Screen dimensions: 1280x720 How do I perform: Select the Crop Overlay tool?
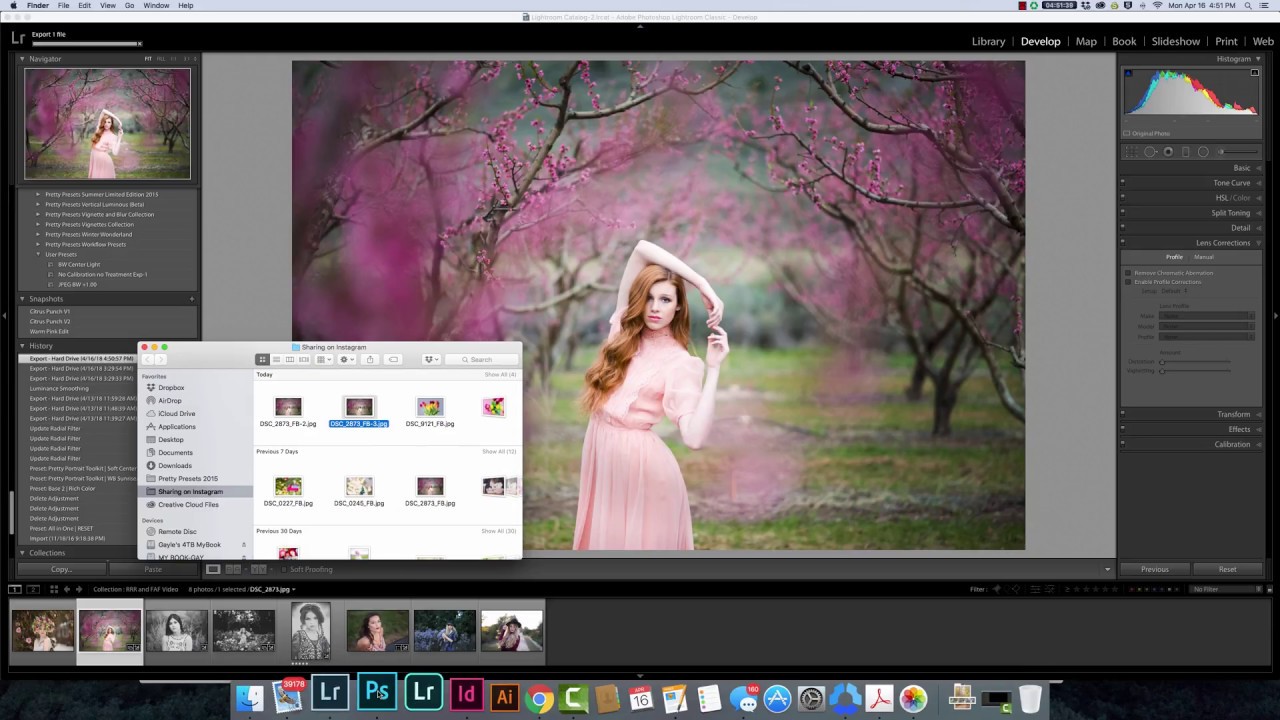coord(1131,152)
